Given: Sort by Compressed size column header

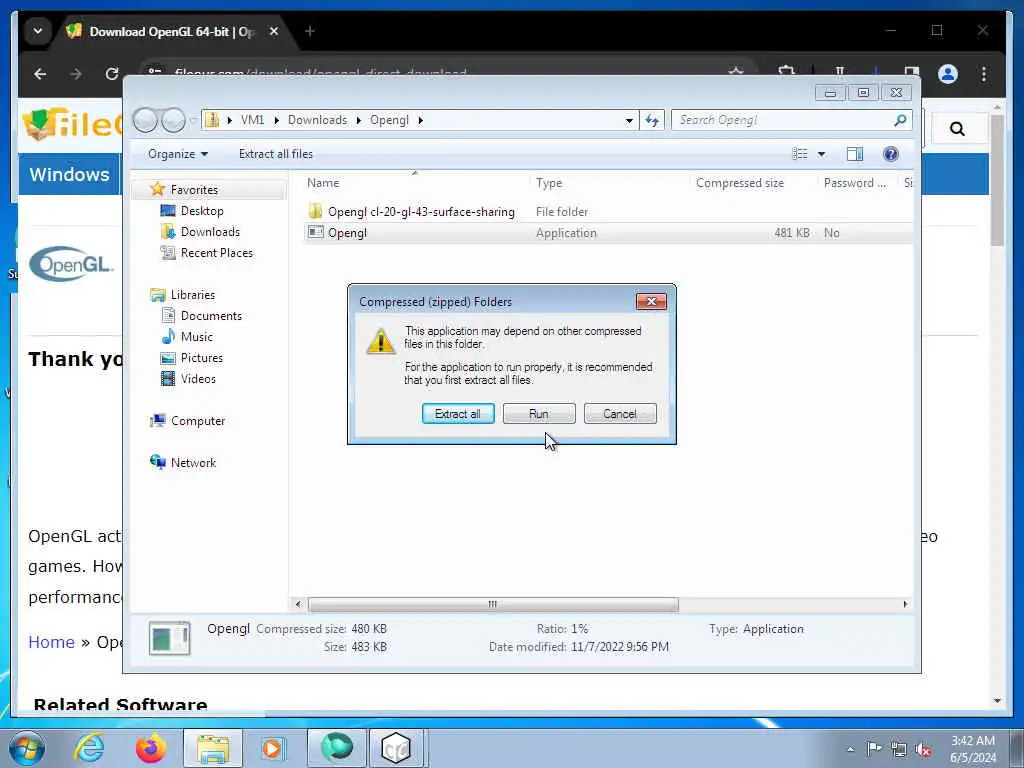Looking at the screenshot, I should click(x=740, y=184).
